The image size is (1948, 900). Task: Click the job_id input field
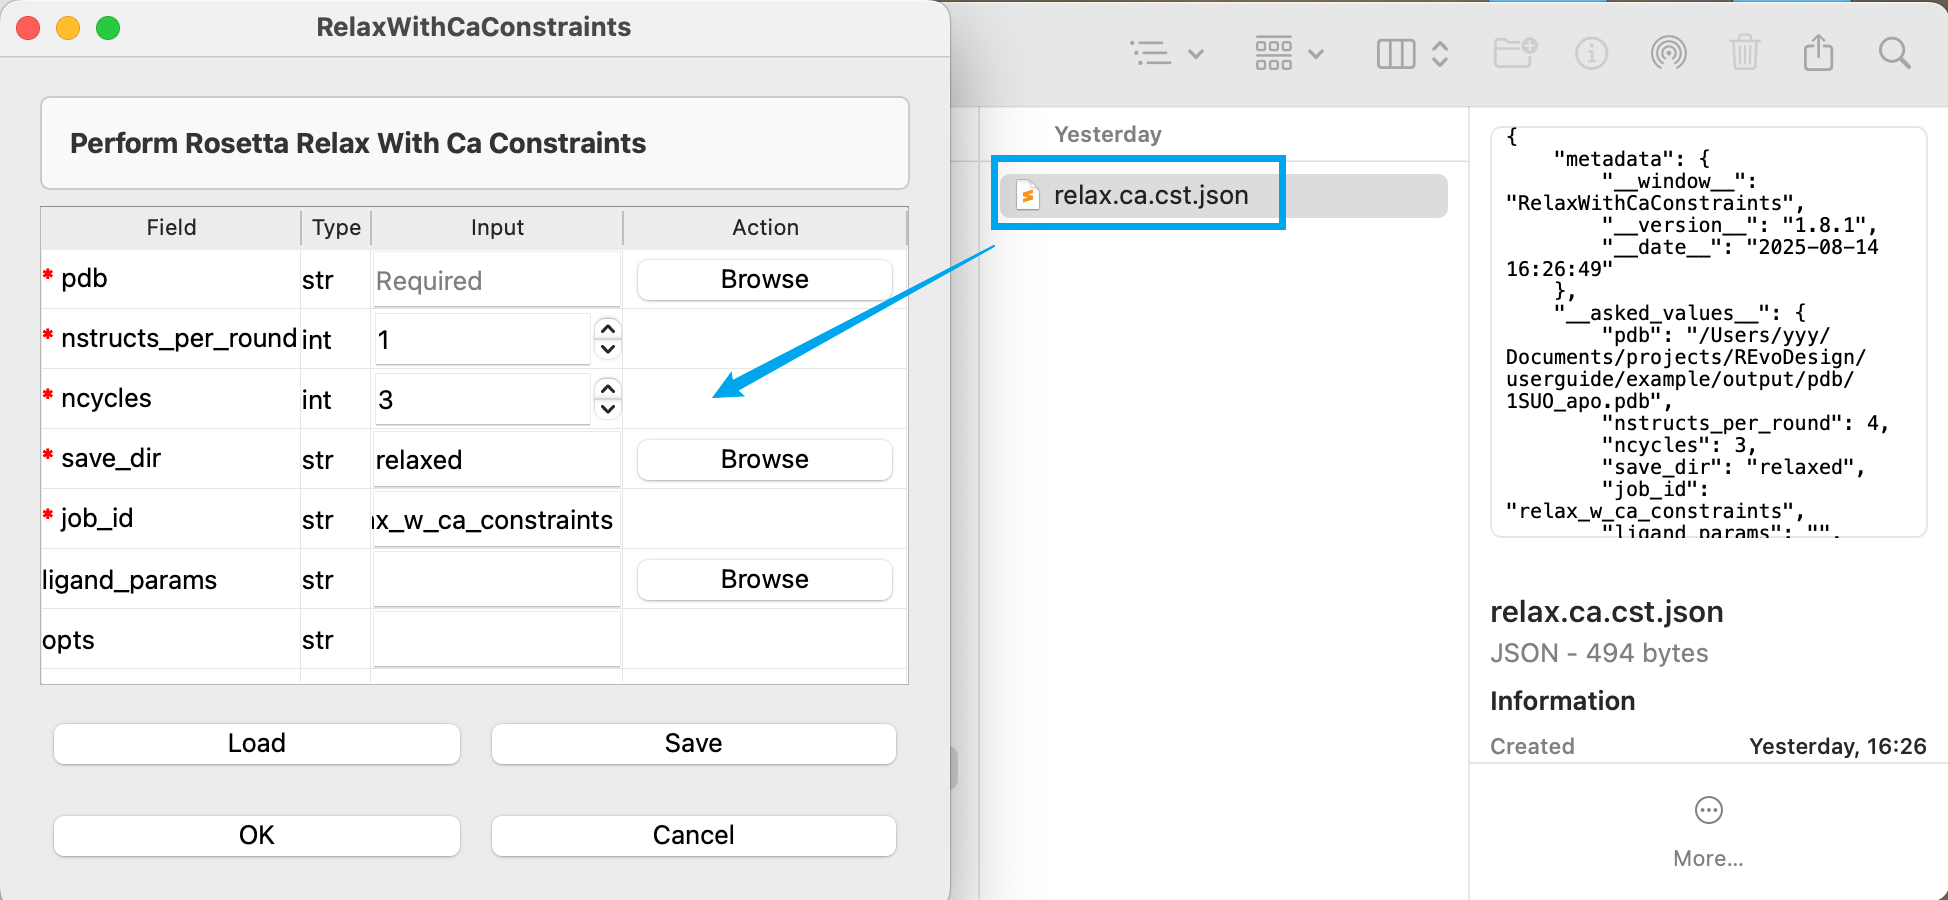[x=497, y=520]
